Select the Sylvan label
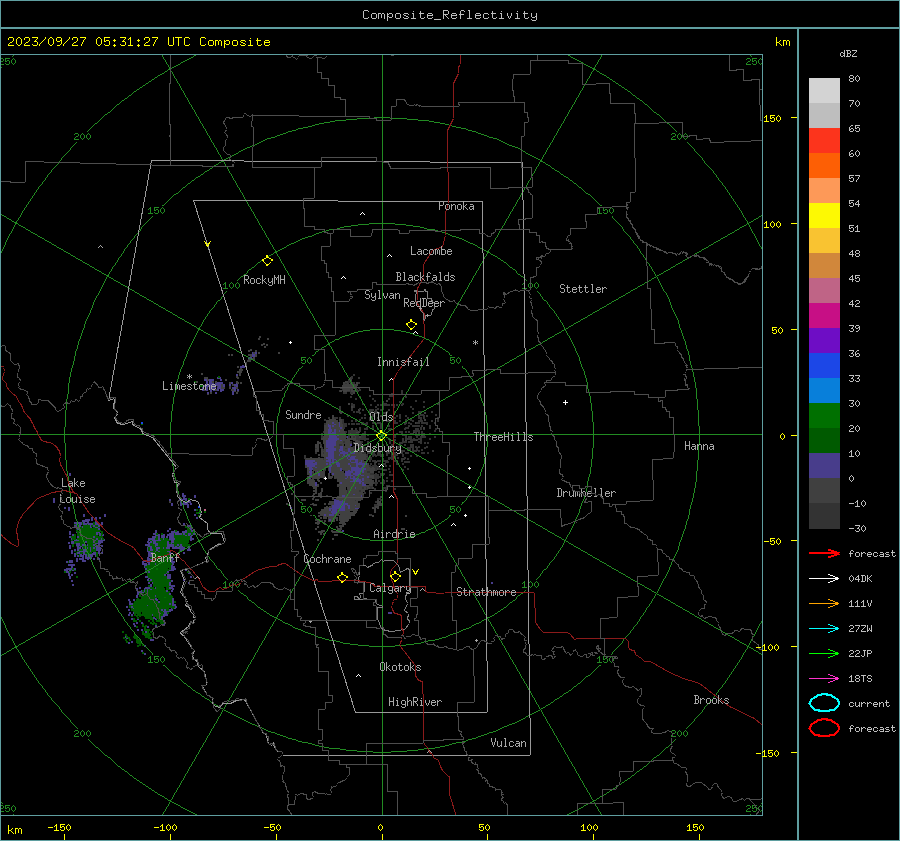The image size is (900, 841). [x=382, y=295]
